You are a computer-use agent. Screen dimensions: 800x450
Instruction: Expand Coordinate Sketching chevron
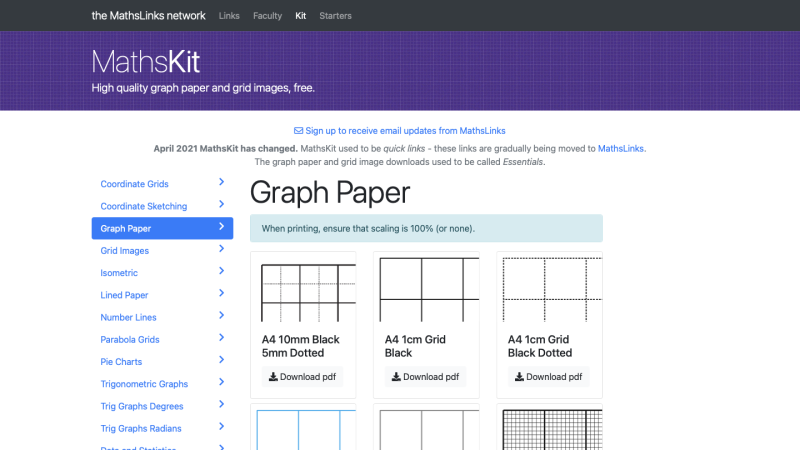221,204
